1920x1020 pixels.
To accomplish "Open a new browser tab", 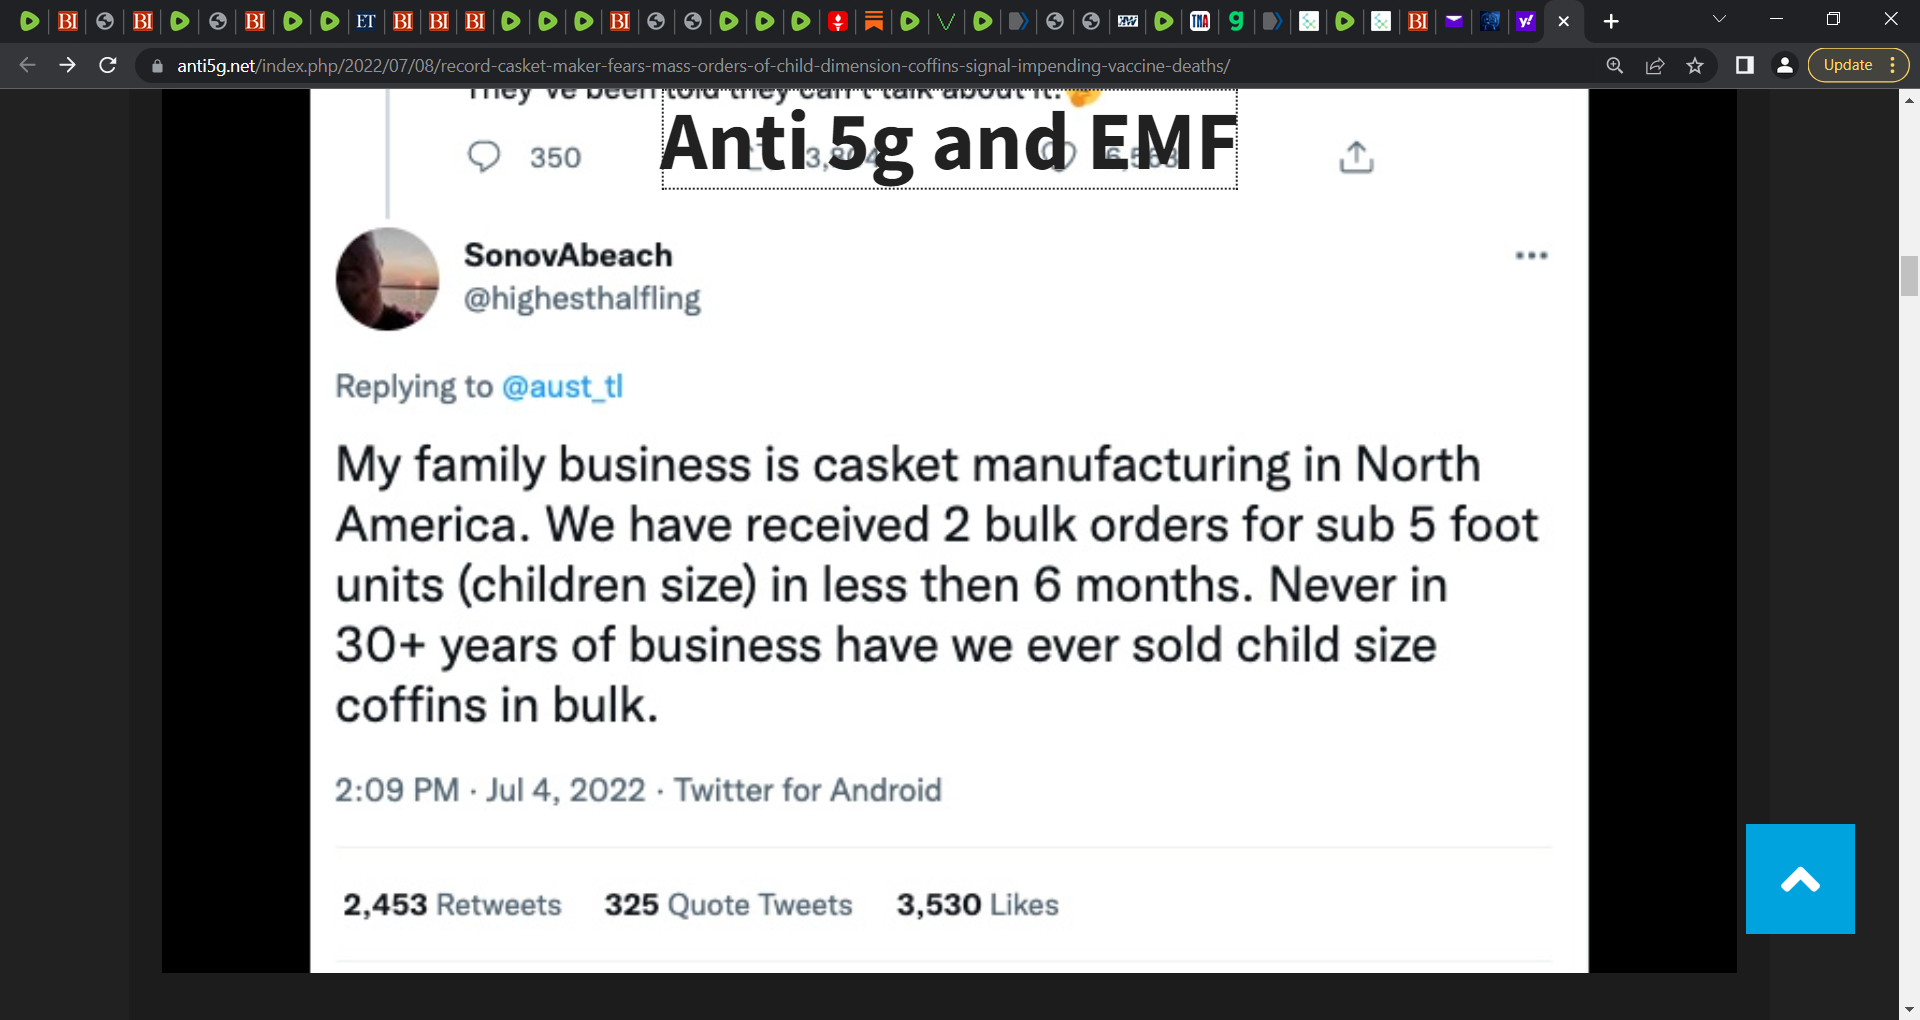I will pyautogui.click(x=1611, y=21).
